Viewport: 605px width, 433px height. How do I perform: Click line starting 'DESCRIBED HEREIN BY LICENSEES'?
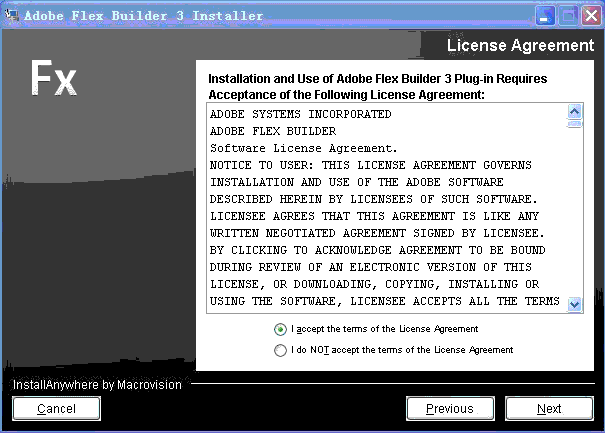click(373, 199)
